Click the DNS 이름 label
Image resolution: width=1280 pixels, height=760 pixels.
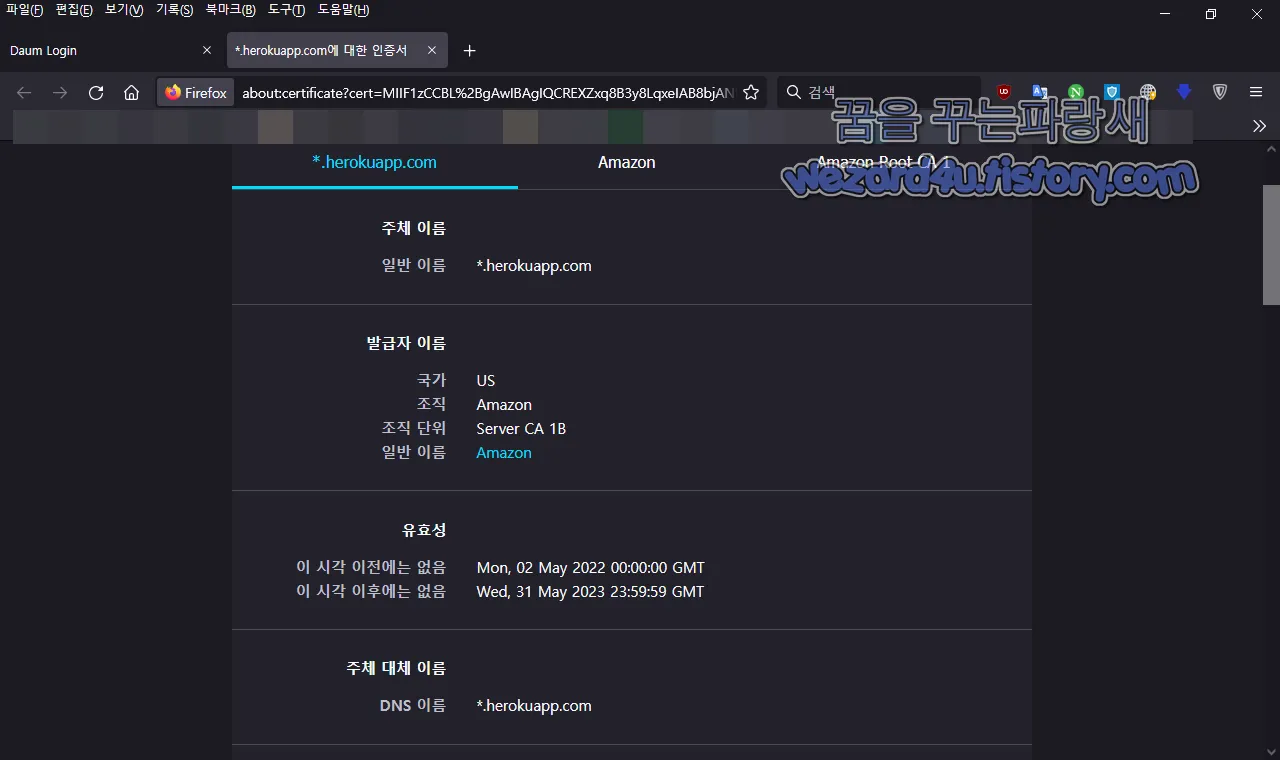[x=413, y=706]
